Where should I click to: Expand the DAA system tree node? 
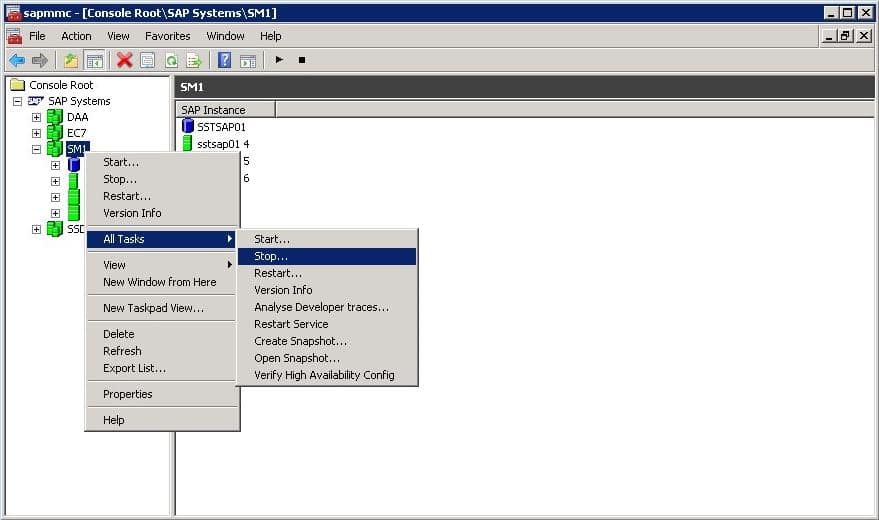(37, 117)
